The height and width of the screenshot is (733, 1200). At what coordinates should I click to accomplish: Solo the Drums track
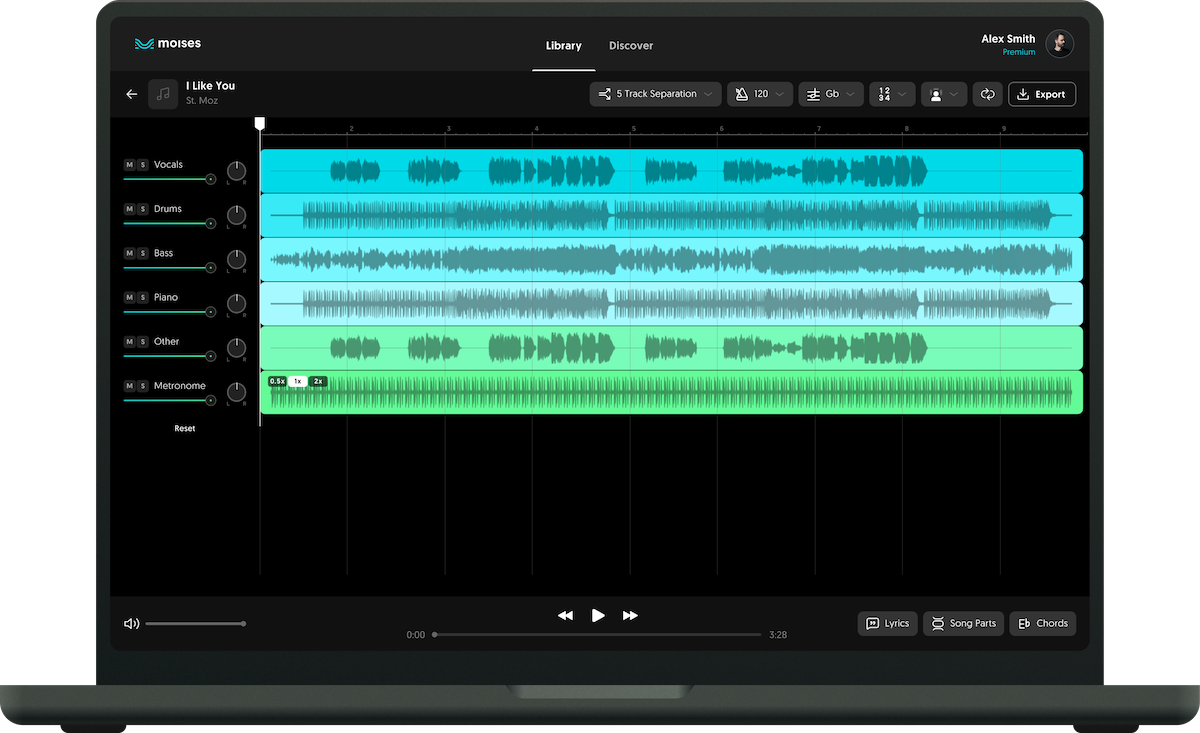[x=141, y=208]
